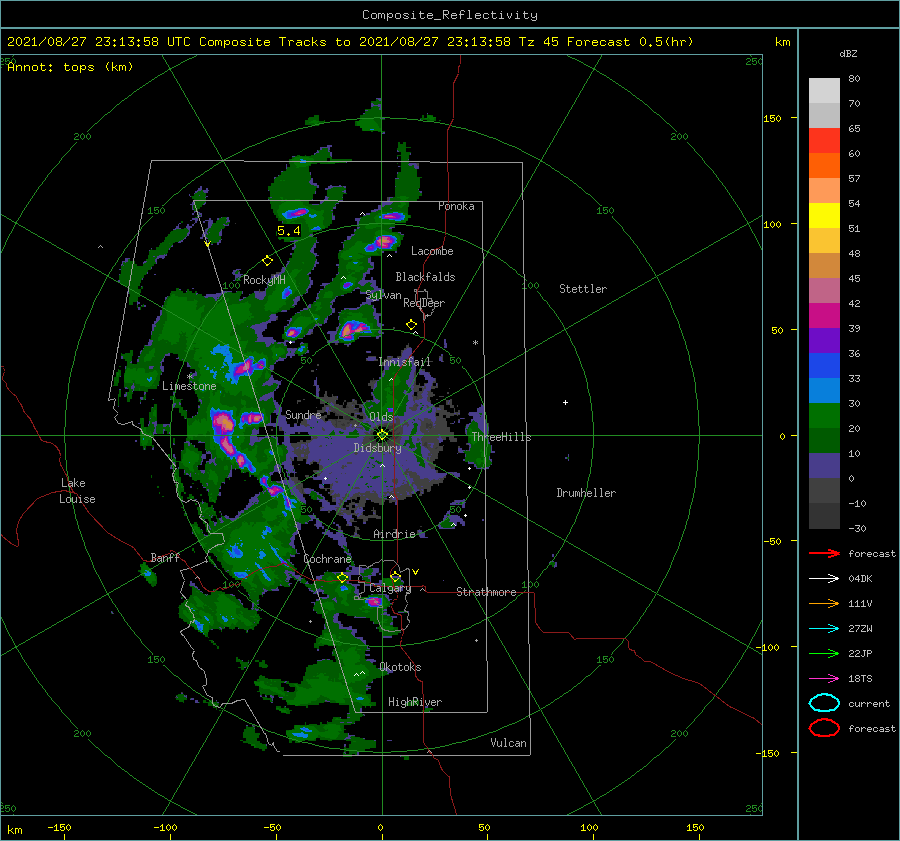This screenshot has width=900, height=841.
Task: Click the yellow diamond marker near RockyMH
Action: [267, 261]
